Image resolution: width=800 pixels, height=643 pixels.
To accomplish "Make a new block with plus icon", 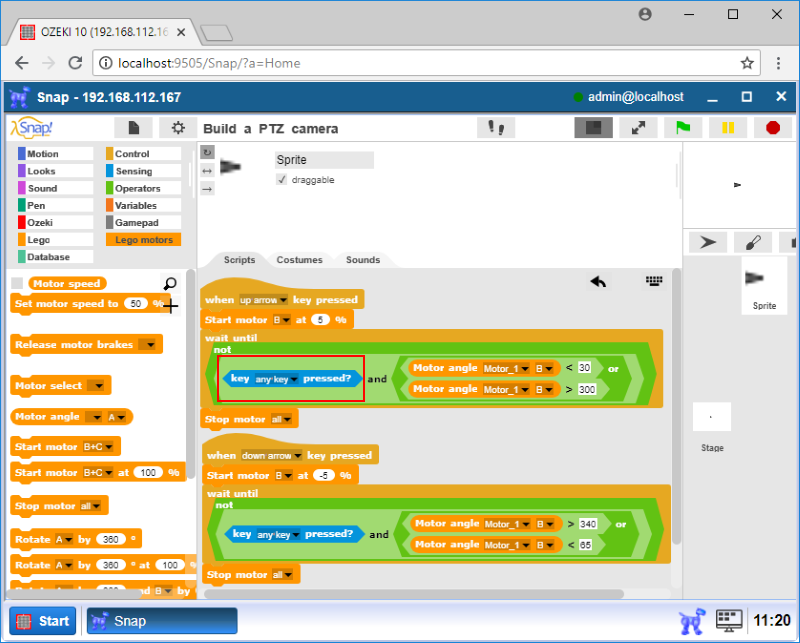I will coord(171,307).
